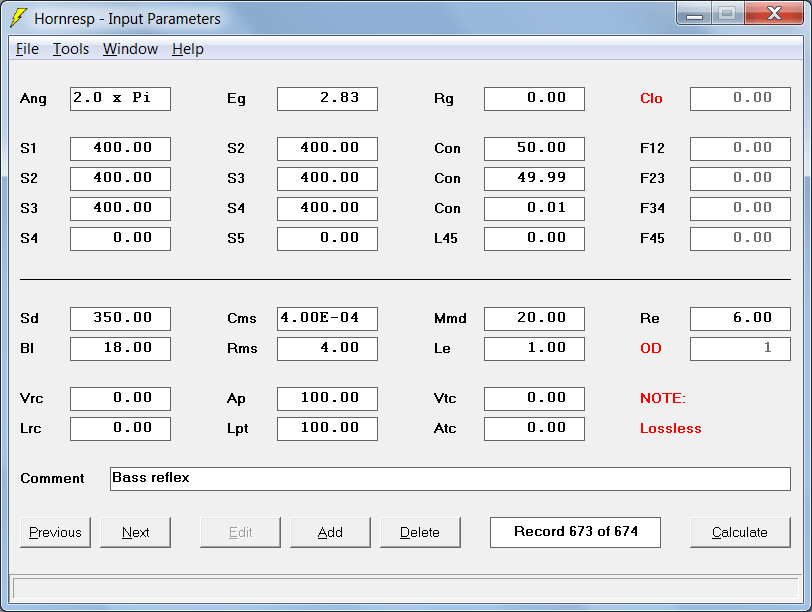
Task: Click the S5 field
Action: [327, 239]
